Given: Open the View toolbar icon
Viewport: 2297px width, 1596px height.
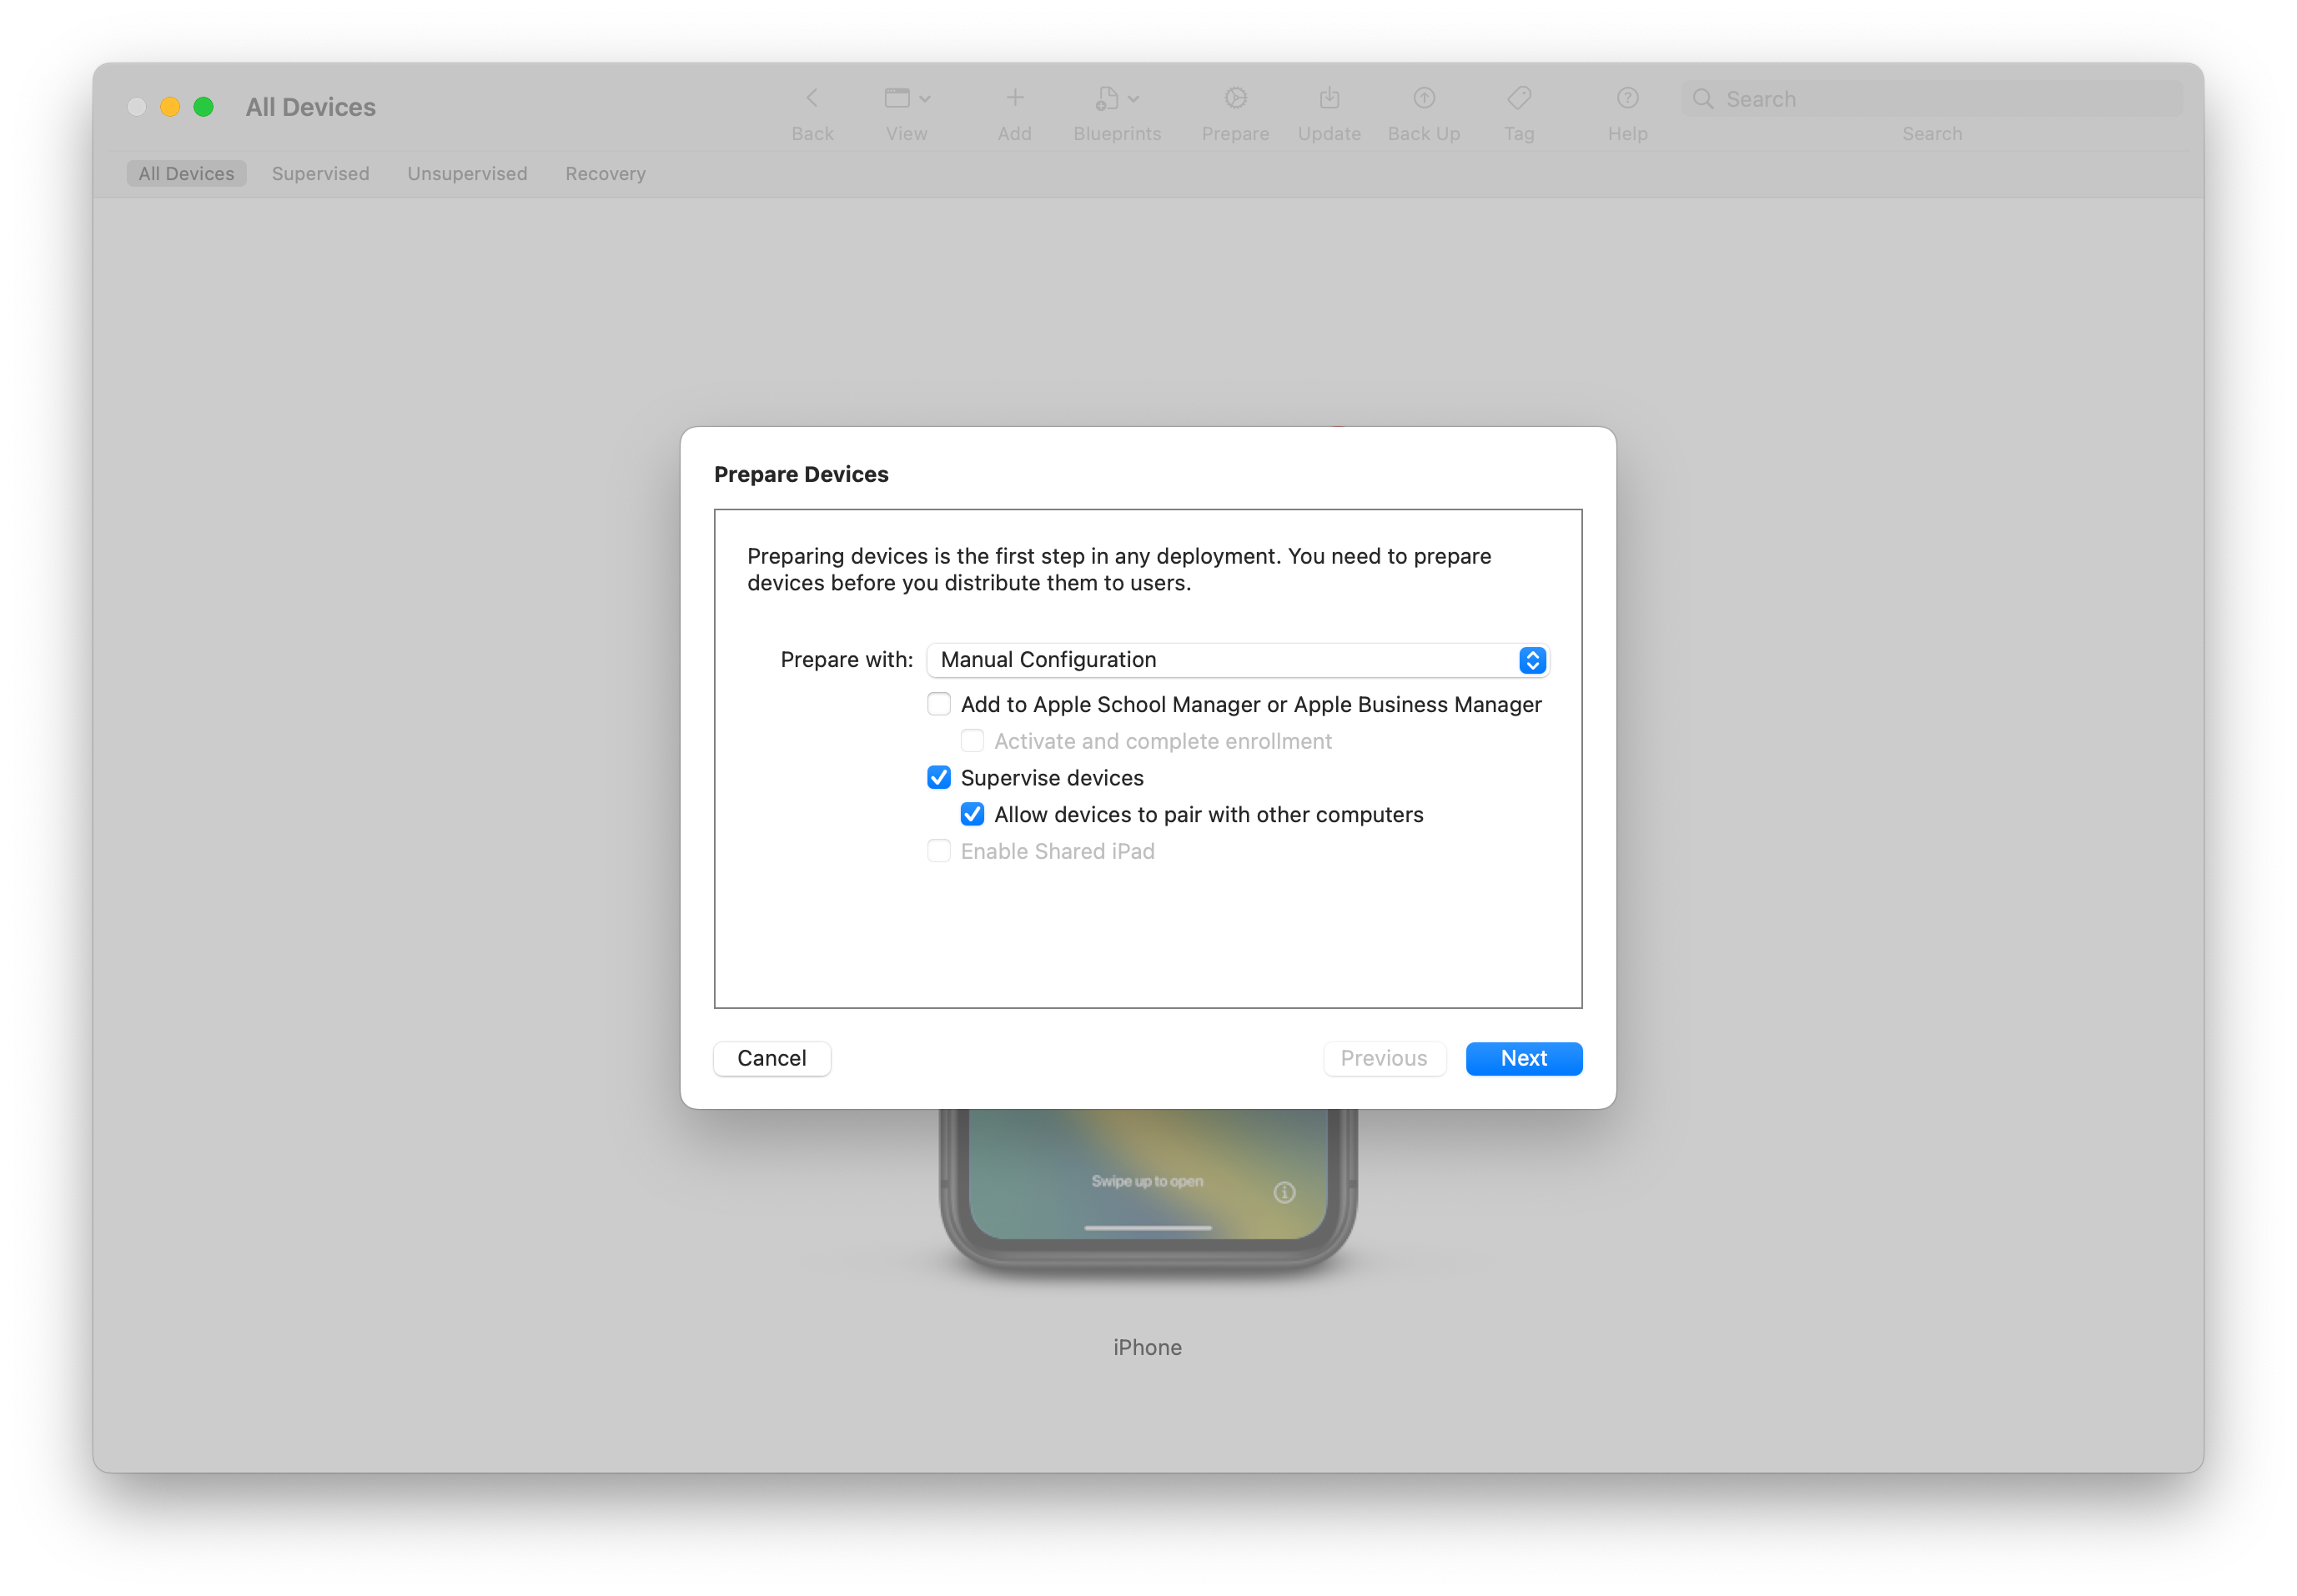Looking at the screenshot, I should [x=897, y=98].
